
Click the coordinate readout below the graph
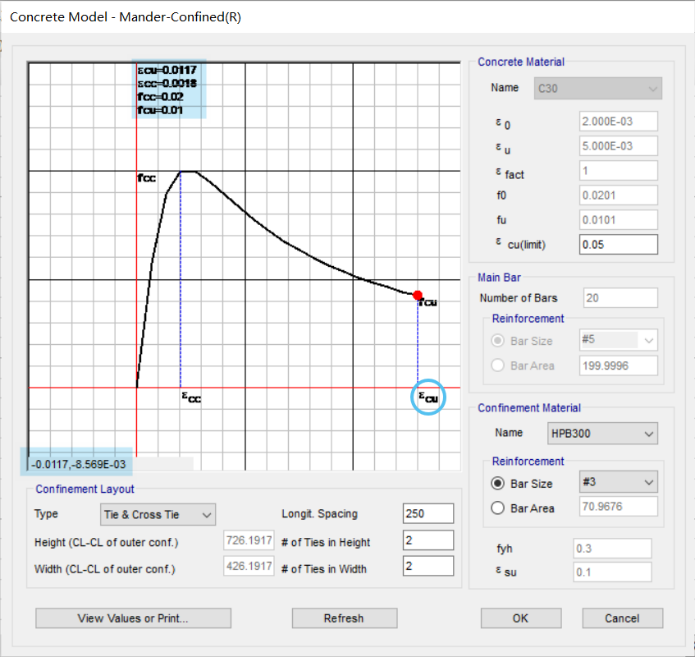[79, 464]
